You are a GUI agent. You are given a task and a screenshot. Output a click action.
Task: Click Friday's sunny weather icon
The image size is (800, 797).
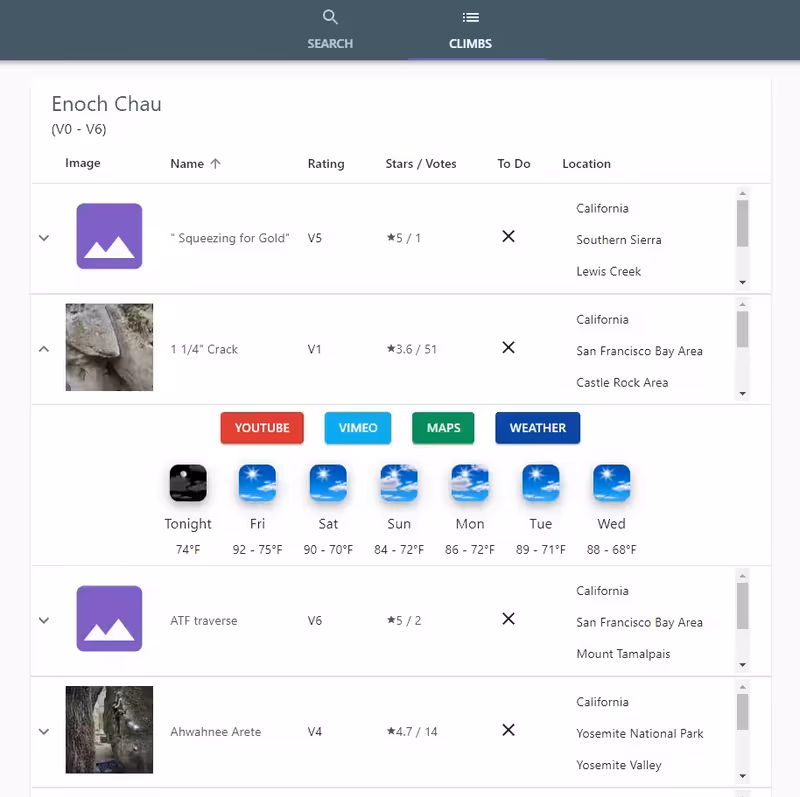coord(257,483)
